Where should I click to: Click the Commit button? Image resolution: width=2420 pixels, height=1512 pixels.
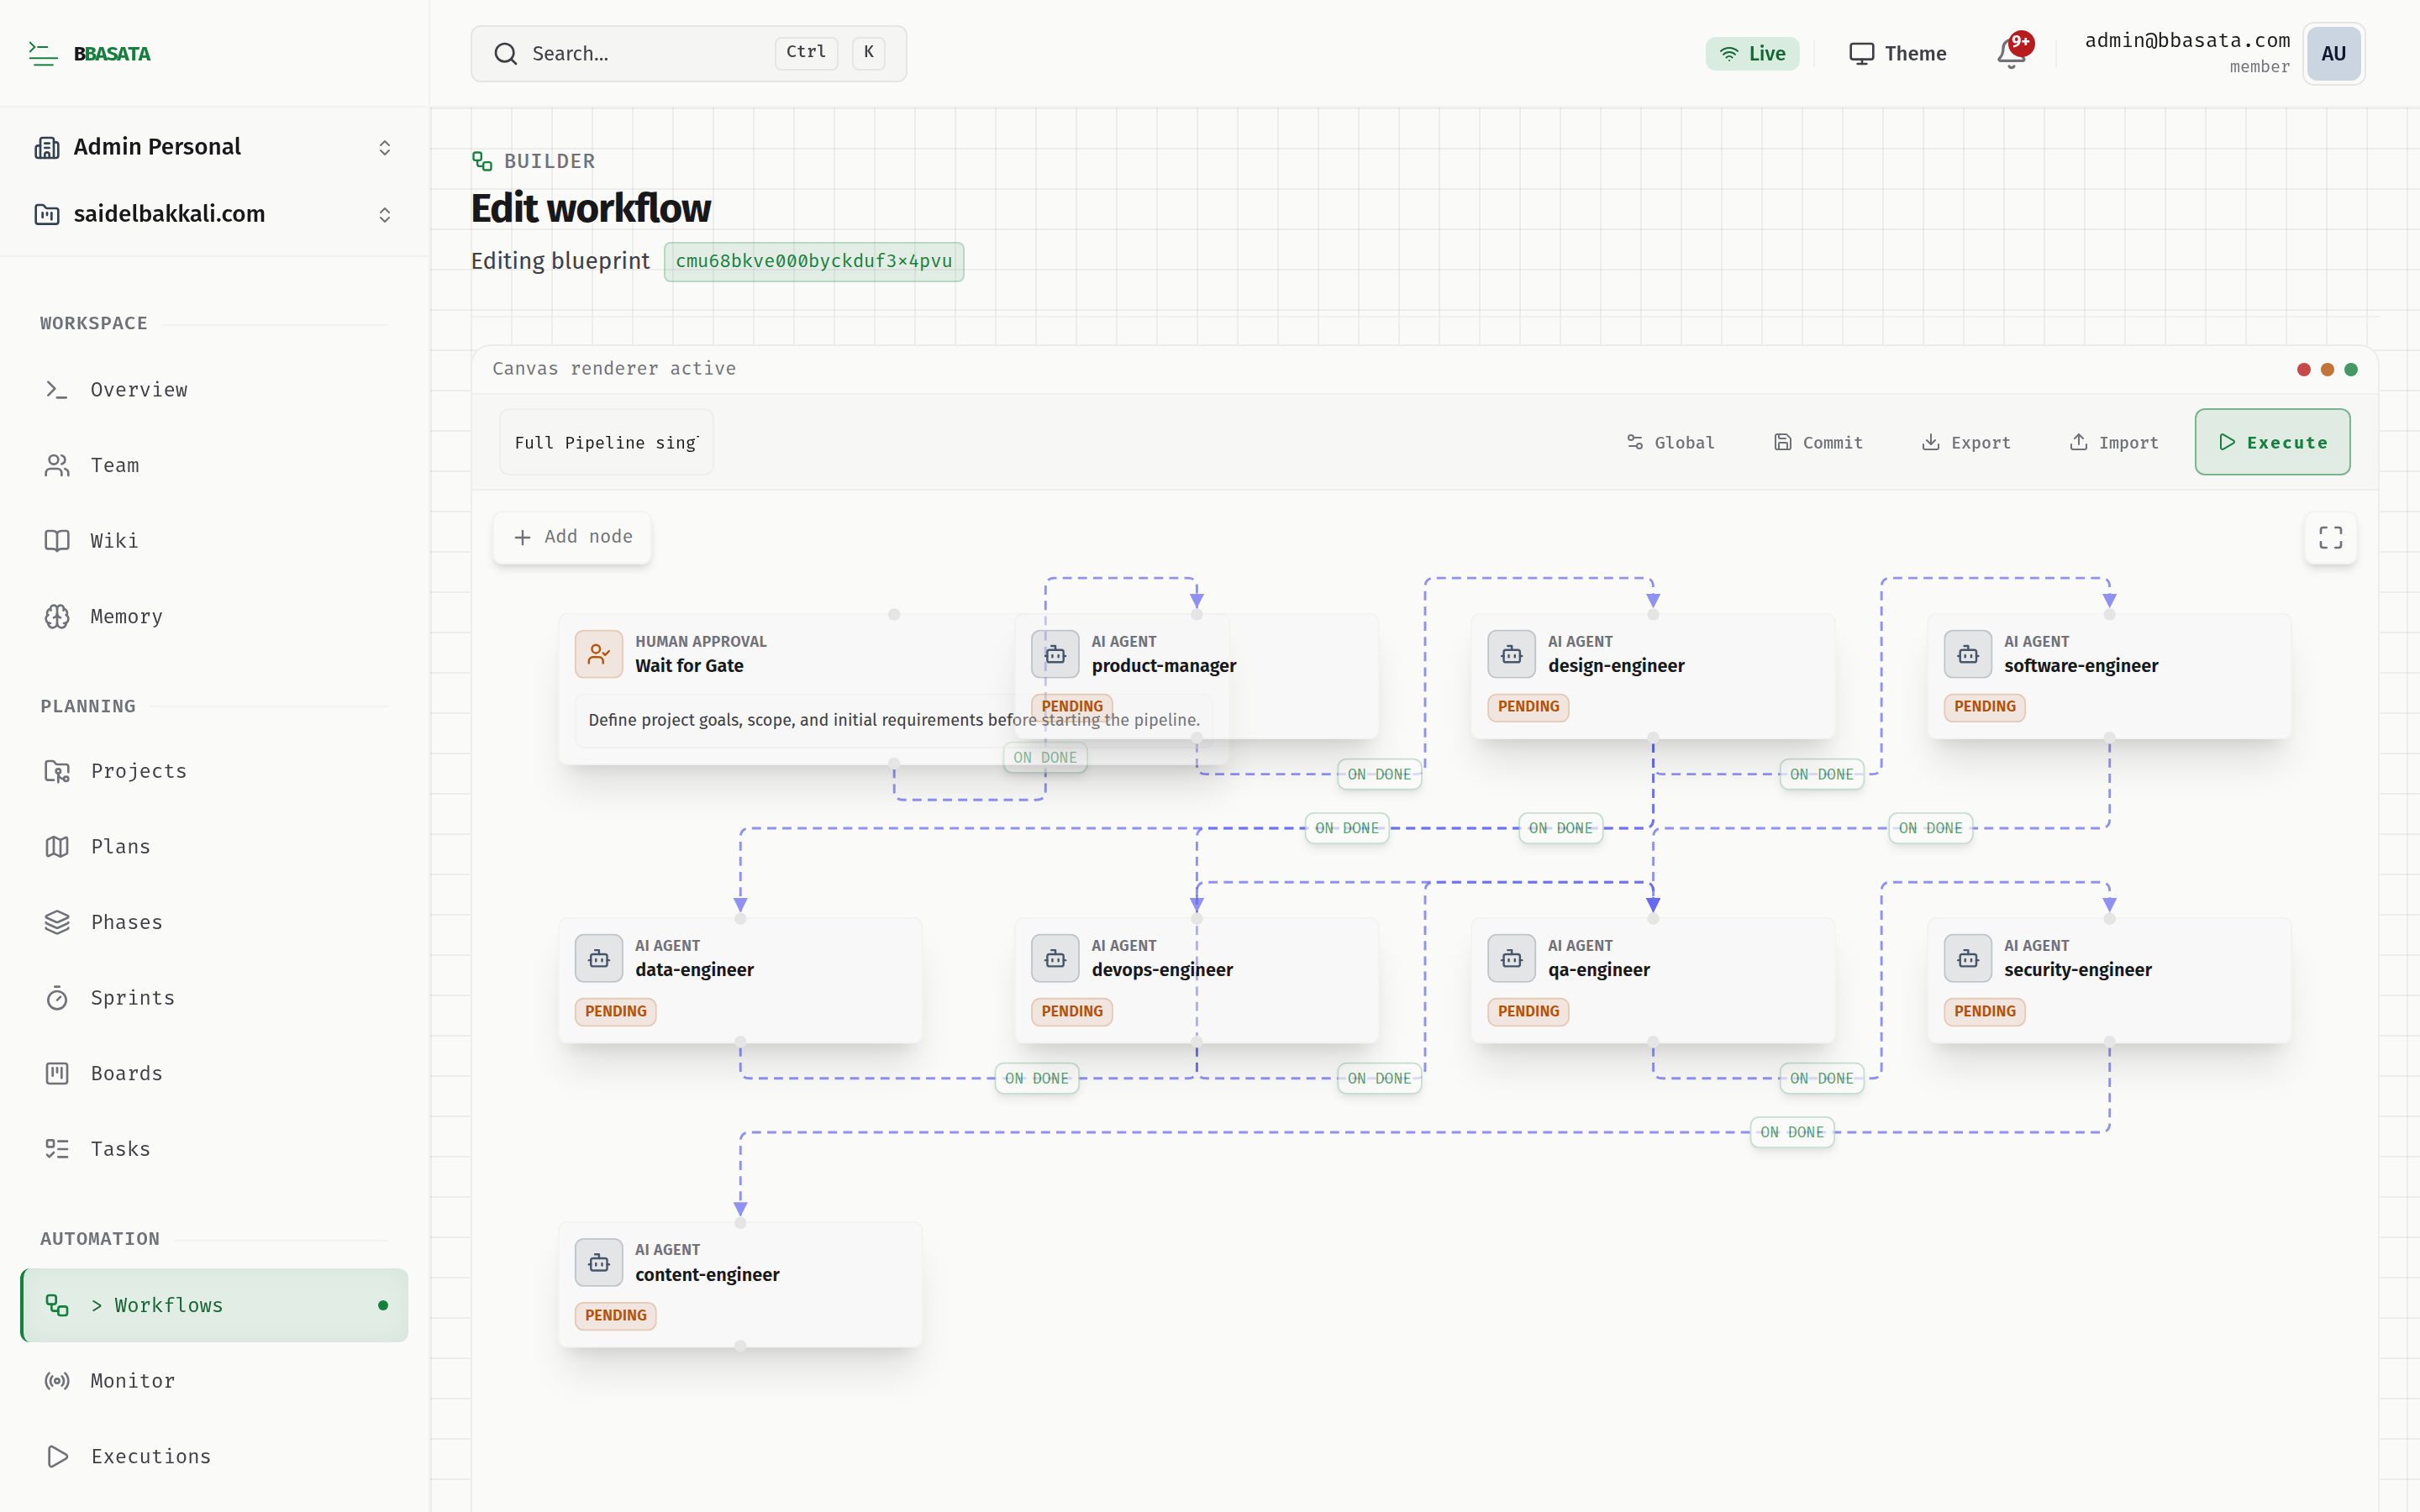[1818, 442]
